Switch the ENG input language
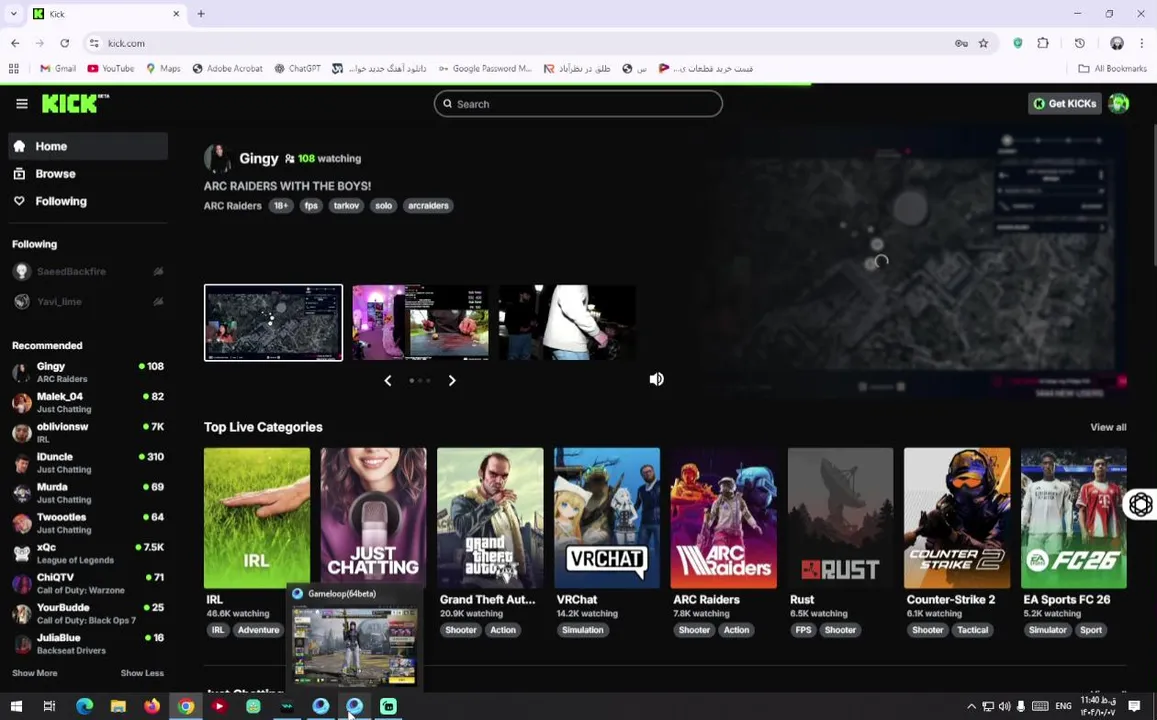This screenshot has width=1157, height=720. (x=1063, y=707)
